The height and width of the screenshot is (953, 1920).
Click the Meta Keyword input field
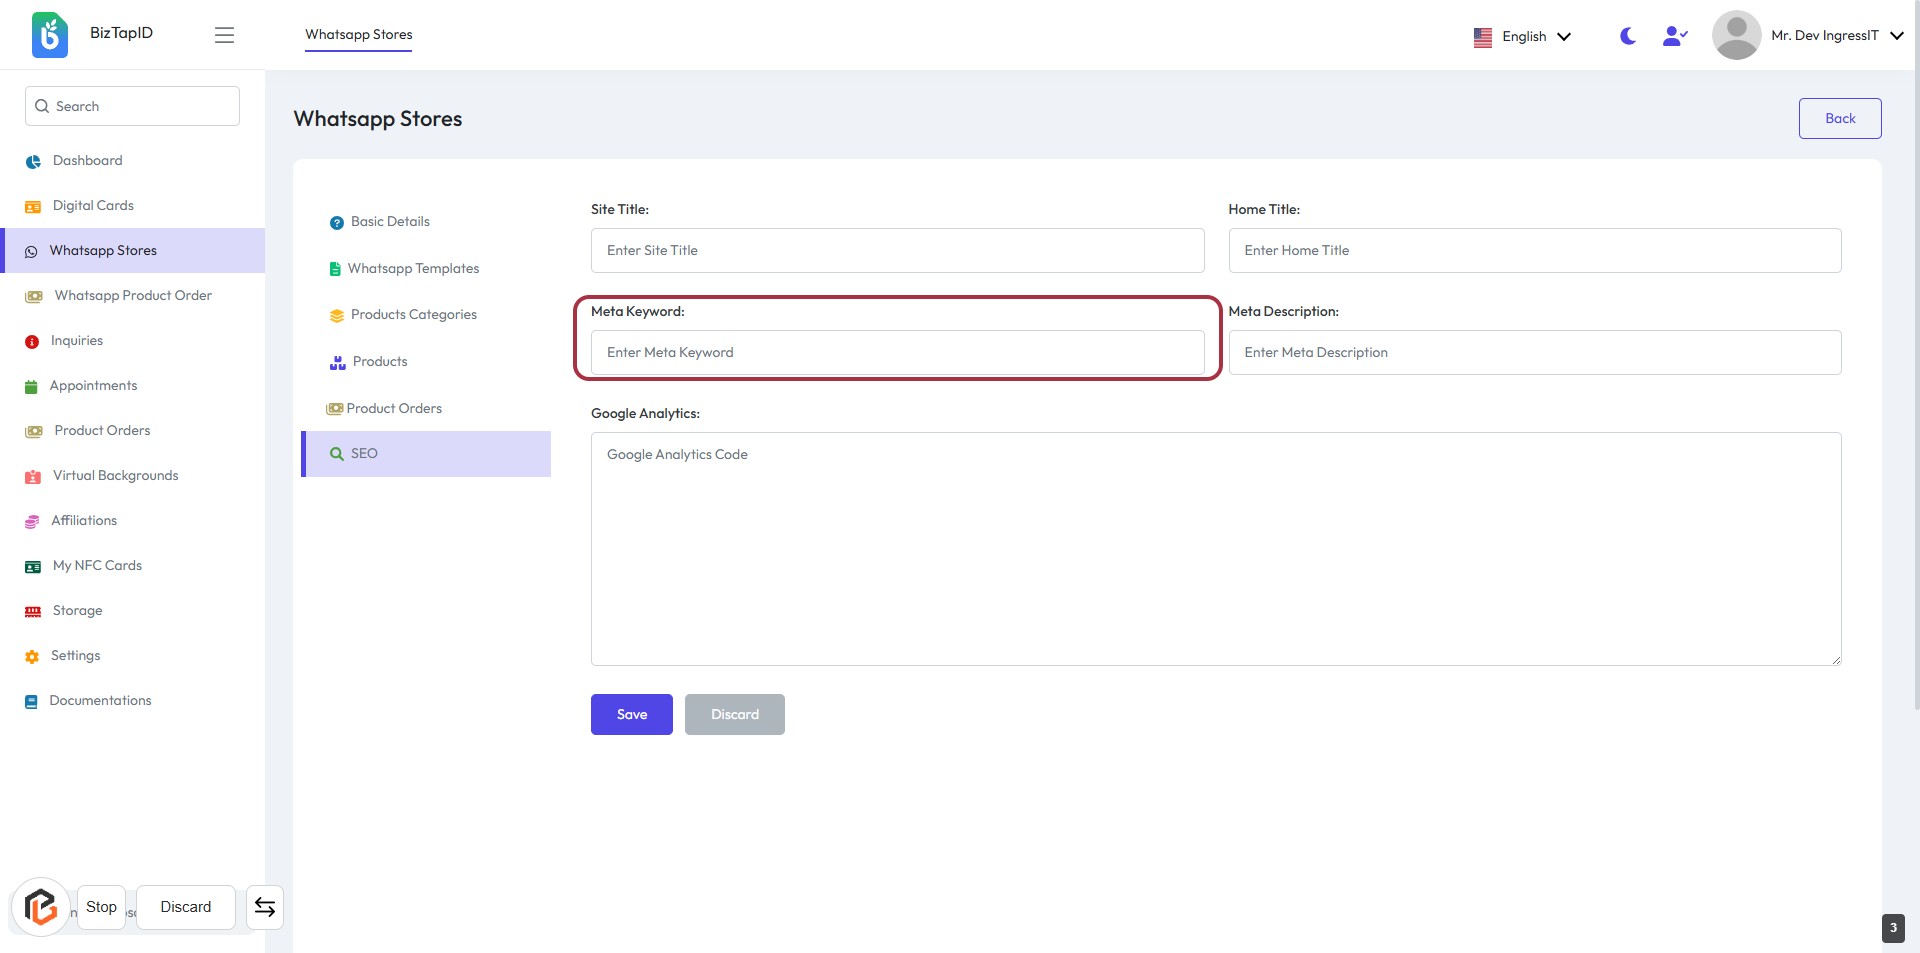[897, 352]
